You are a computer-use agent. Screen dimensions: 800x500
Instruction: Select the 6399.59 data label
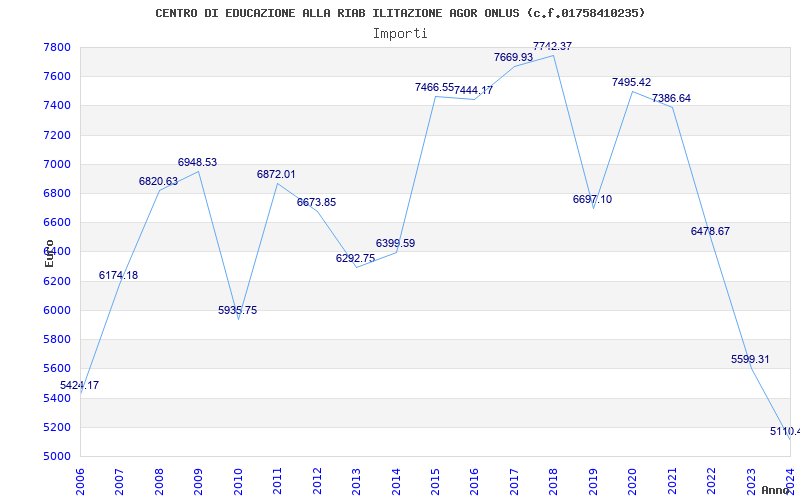coord(395,243)
